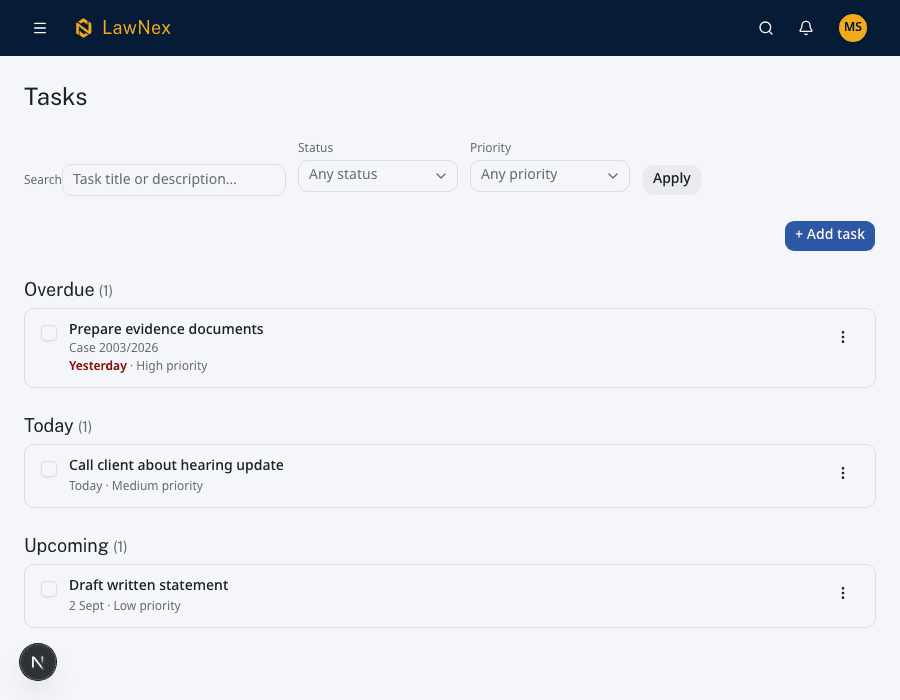Click Call client about hearing update title

pyautogui.click(x=176, y=465)
